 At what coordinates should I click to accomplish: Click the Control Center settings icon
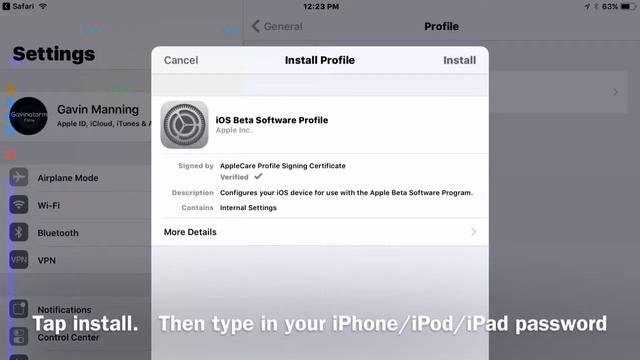pos(19,336)
